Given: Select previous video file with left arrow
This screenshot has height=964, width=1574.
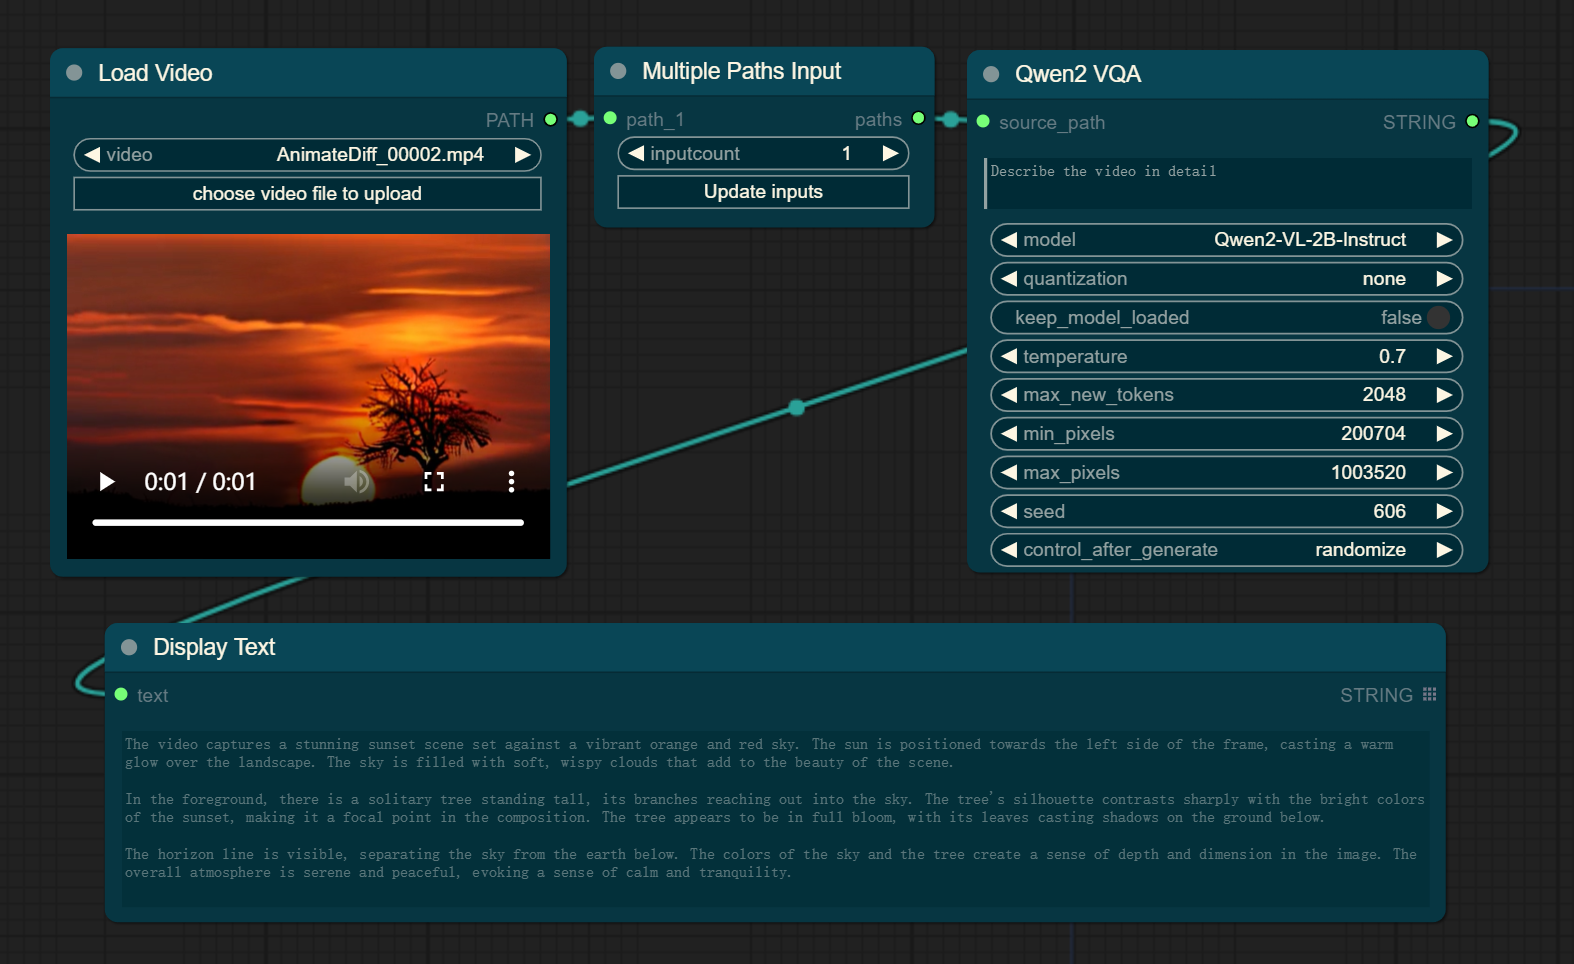Looking at the screenshot, I should tap(92, 155).
